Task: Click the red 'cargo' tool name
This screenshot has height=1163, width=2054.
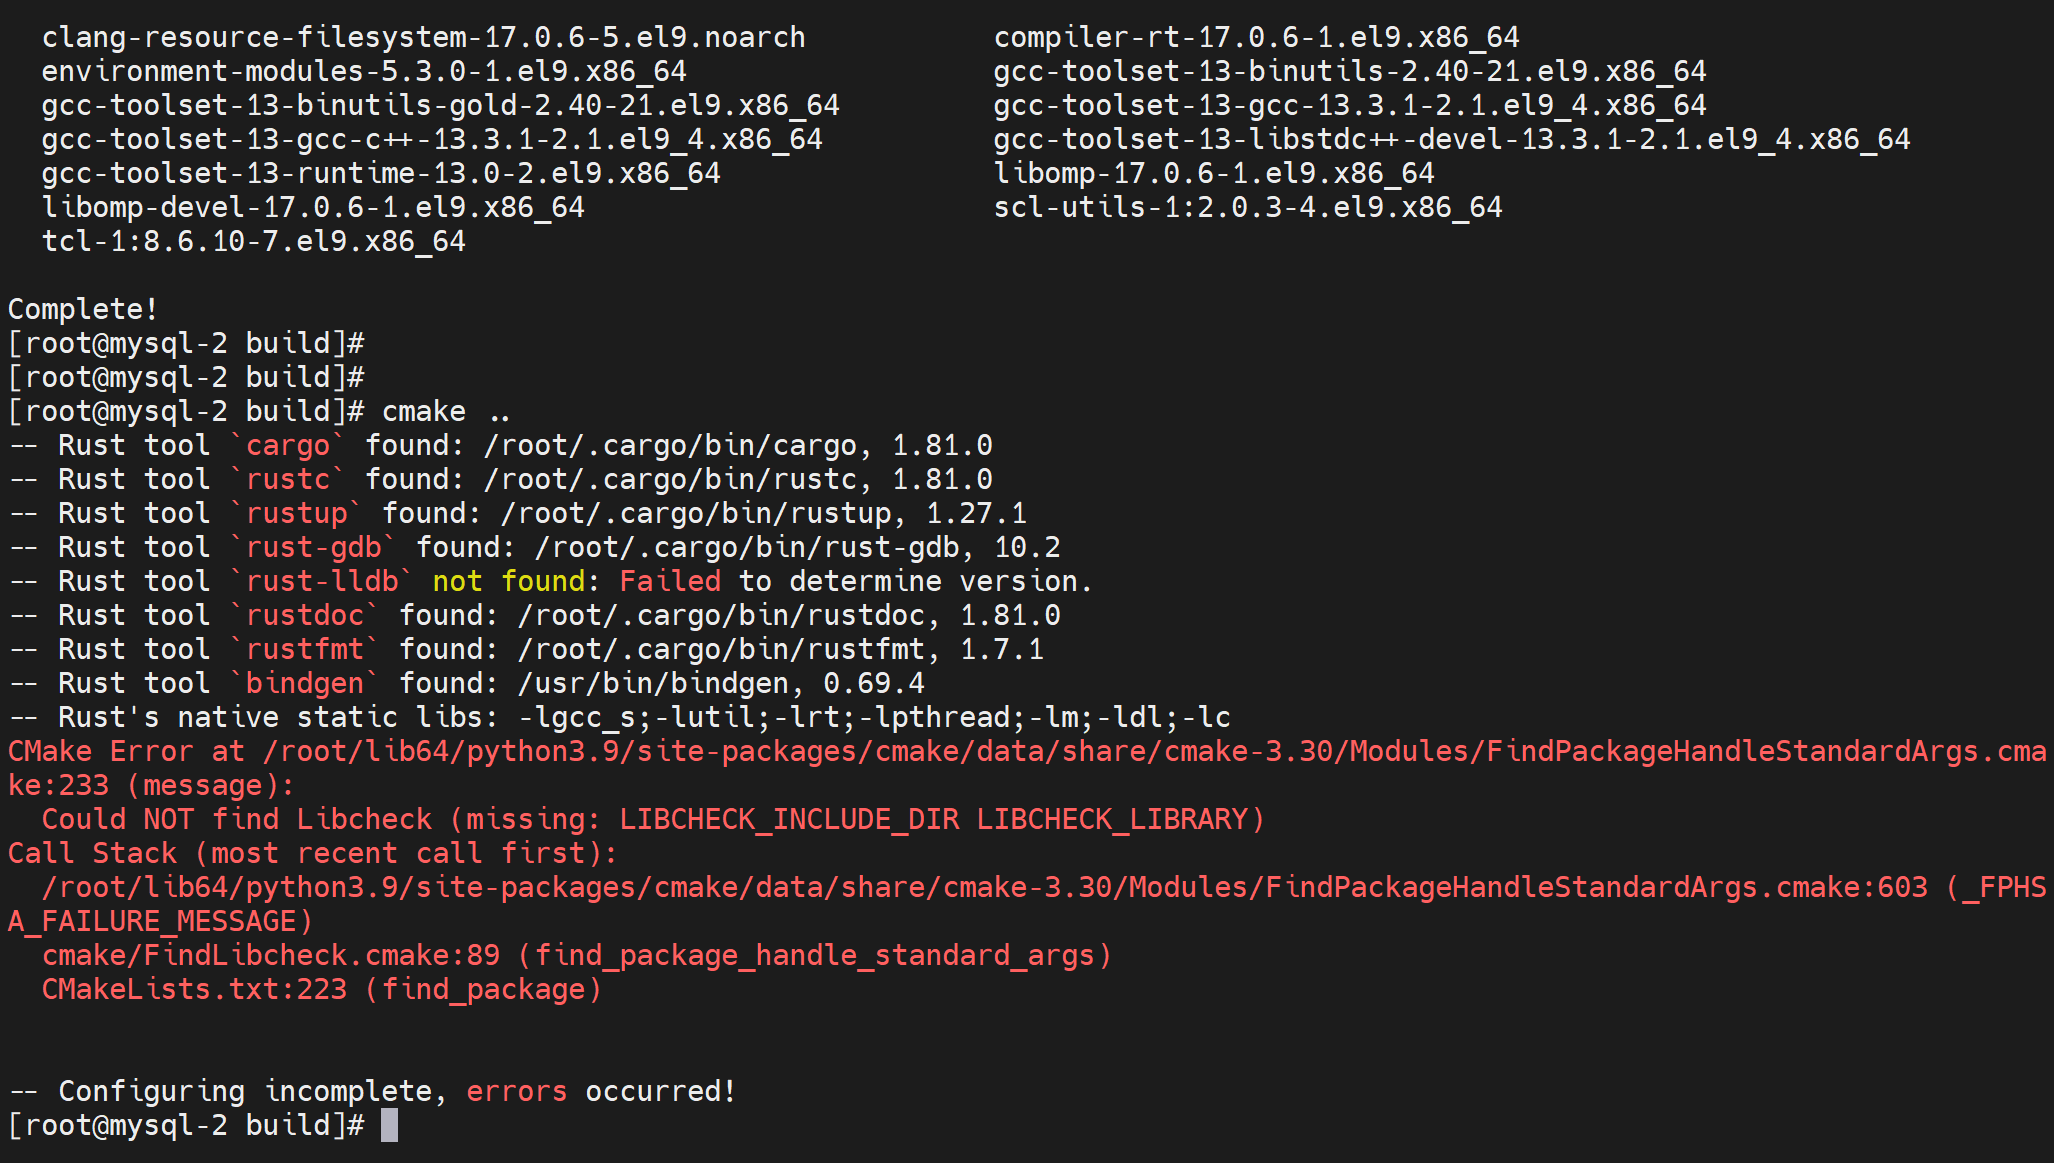Action: point(288,445)
